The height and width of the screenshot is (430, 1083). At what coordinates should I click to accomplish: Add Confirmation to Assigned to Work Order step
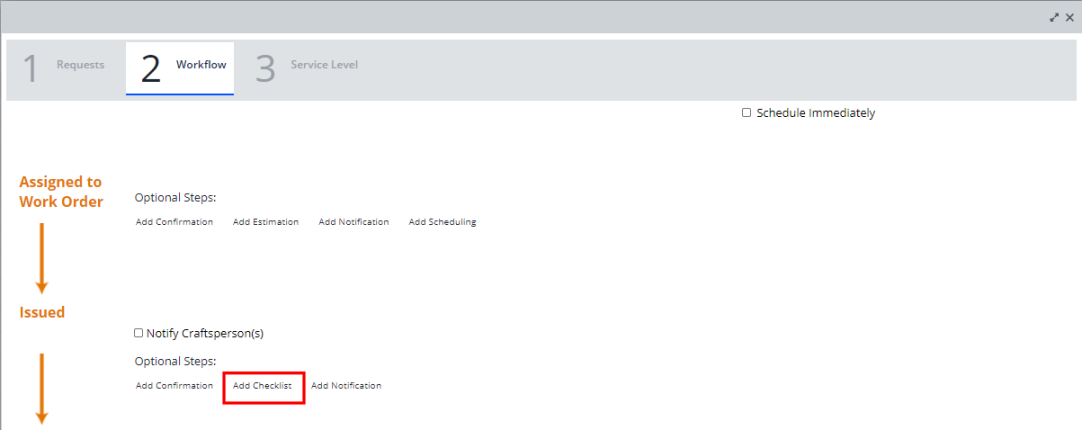[x=174, y=222]
